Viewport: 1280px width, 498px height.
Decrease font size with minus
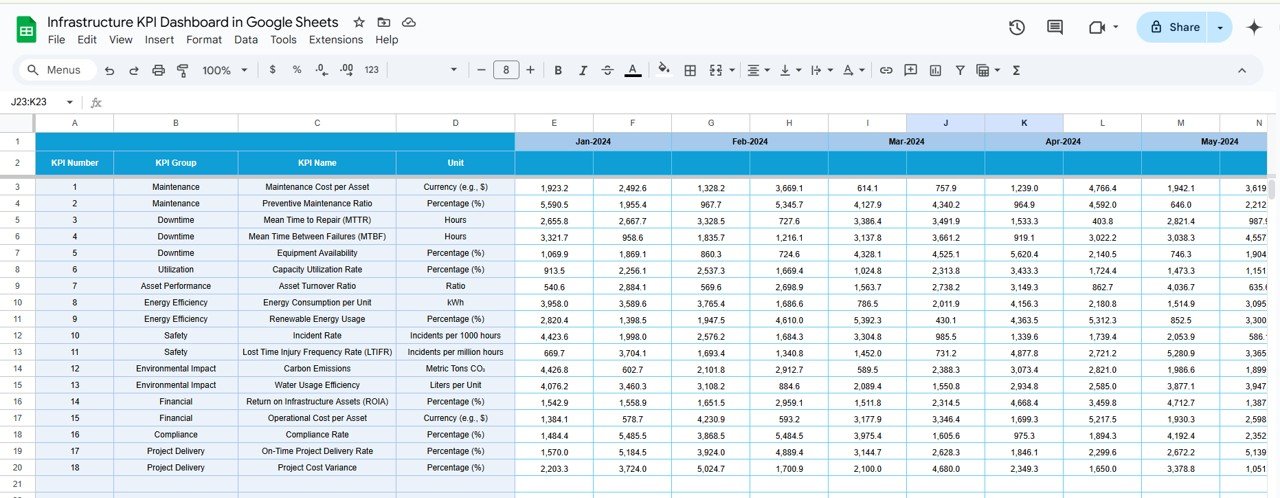pyautogui.click(x=481, y=70)
